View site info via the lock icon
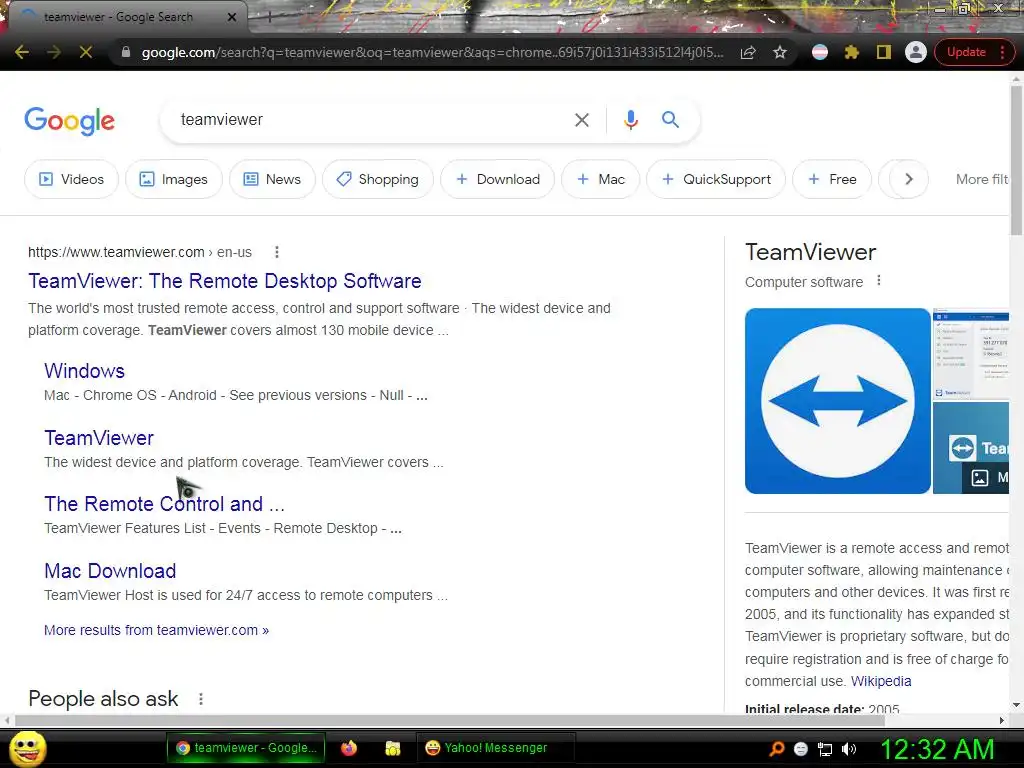The width and height of the screenshot is (1024, 768). coord(126,52)
